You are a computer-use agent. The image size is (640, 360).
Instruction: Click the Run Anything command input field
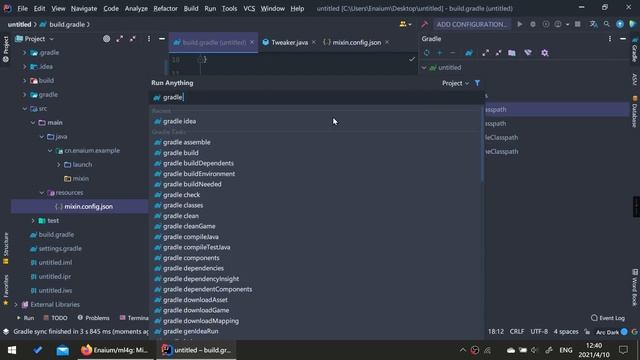(316, 97)
